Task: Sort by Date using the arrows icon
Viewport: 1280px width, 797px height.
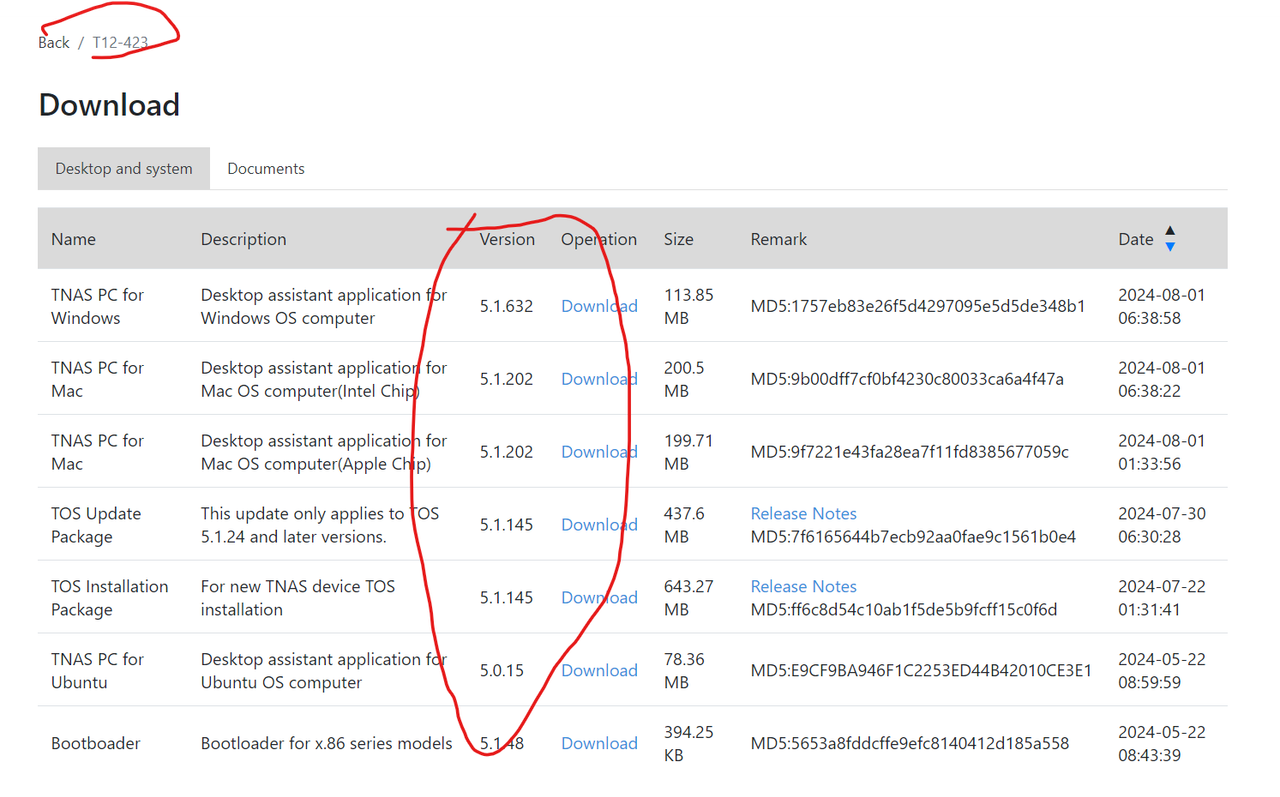Action: [1170, 239]
